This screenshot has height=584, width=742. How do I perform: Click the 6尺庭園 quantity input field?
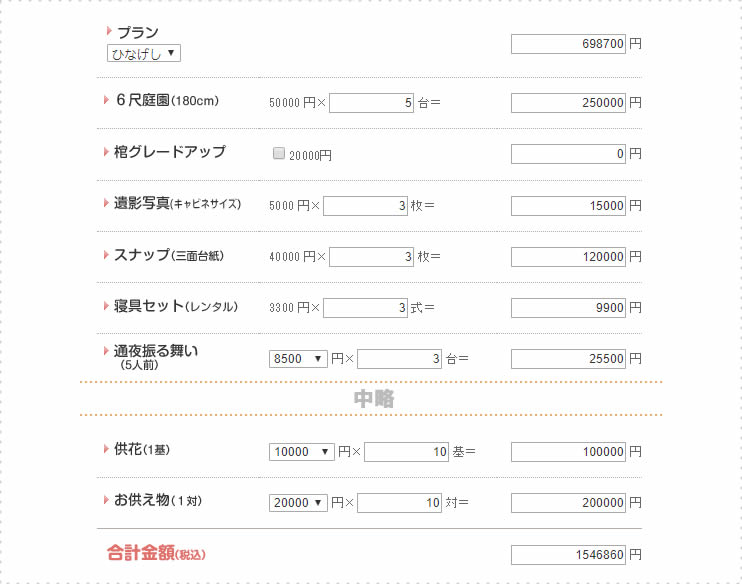(371, 103)
